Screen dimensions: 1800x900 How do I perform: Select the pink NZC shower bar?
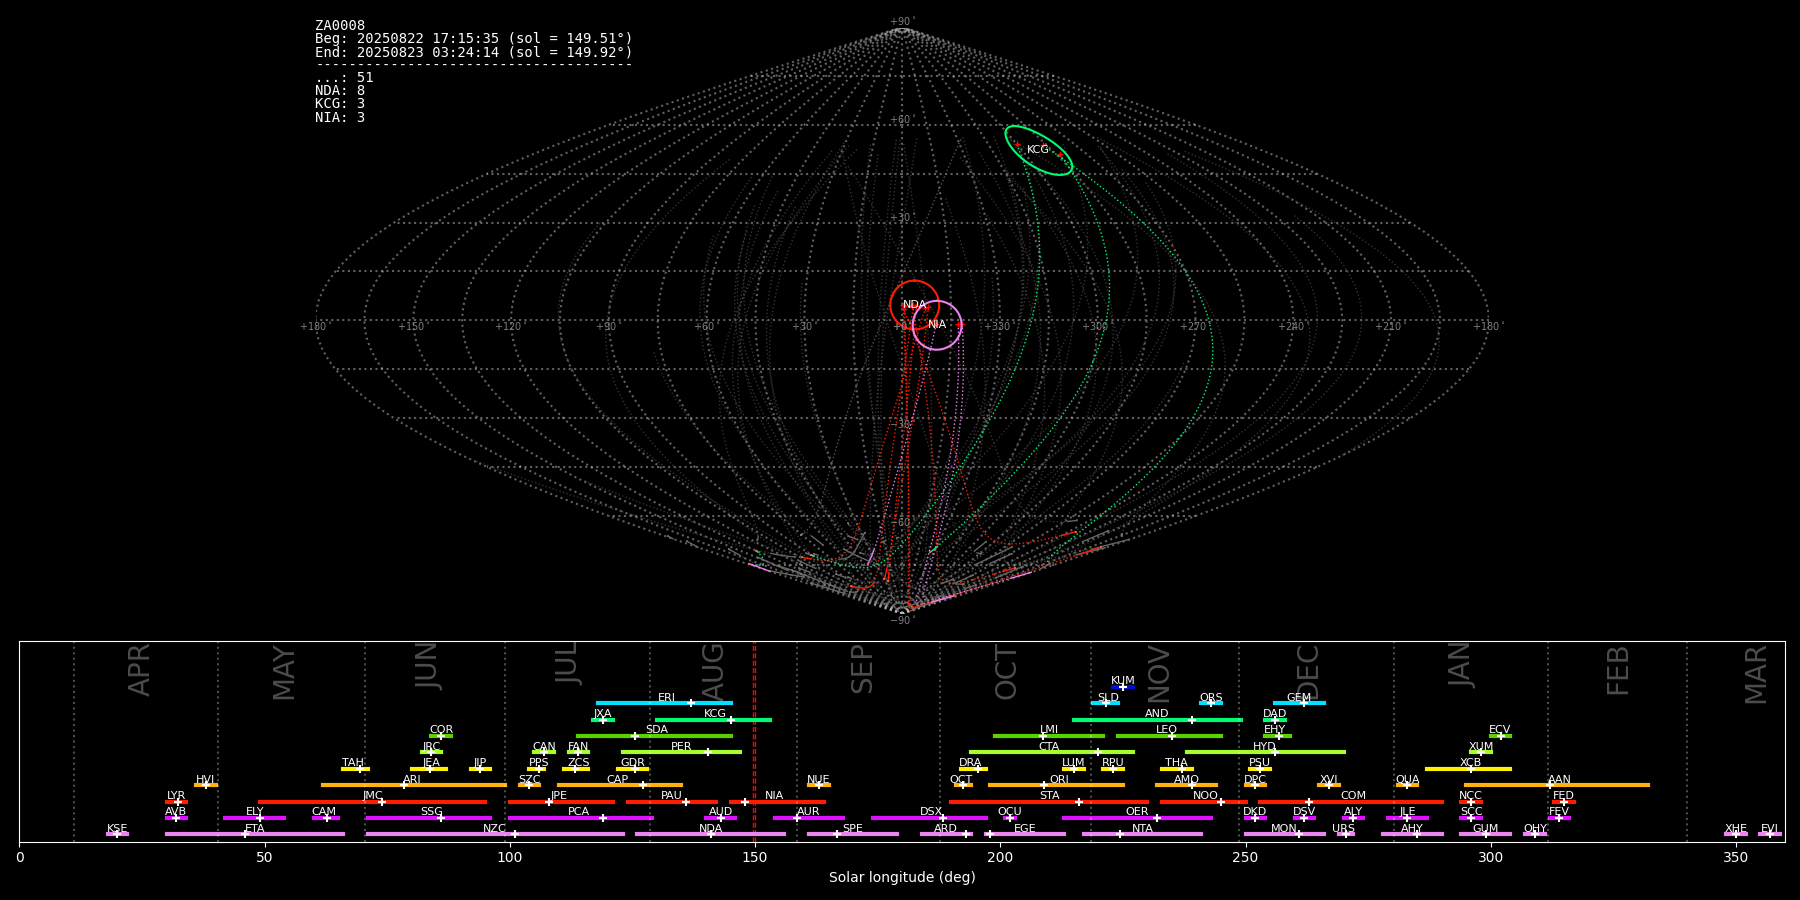[x=495, y=834]
